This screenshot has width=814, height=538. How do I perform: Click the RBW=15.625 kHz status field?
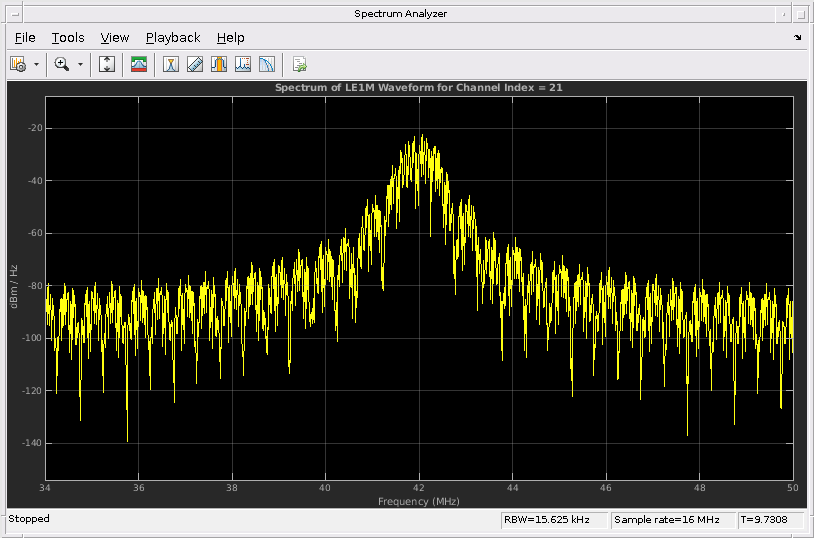[x=553, y=520]
